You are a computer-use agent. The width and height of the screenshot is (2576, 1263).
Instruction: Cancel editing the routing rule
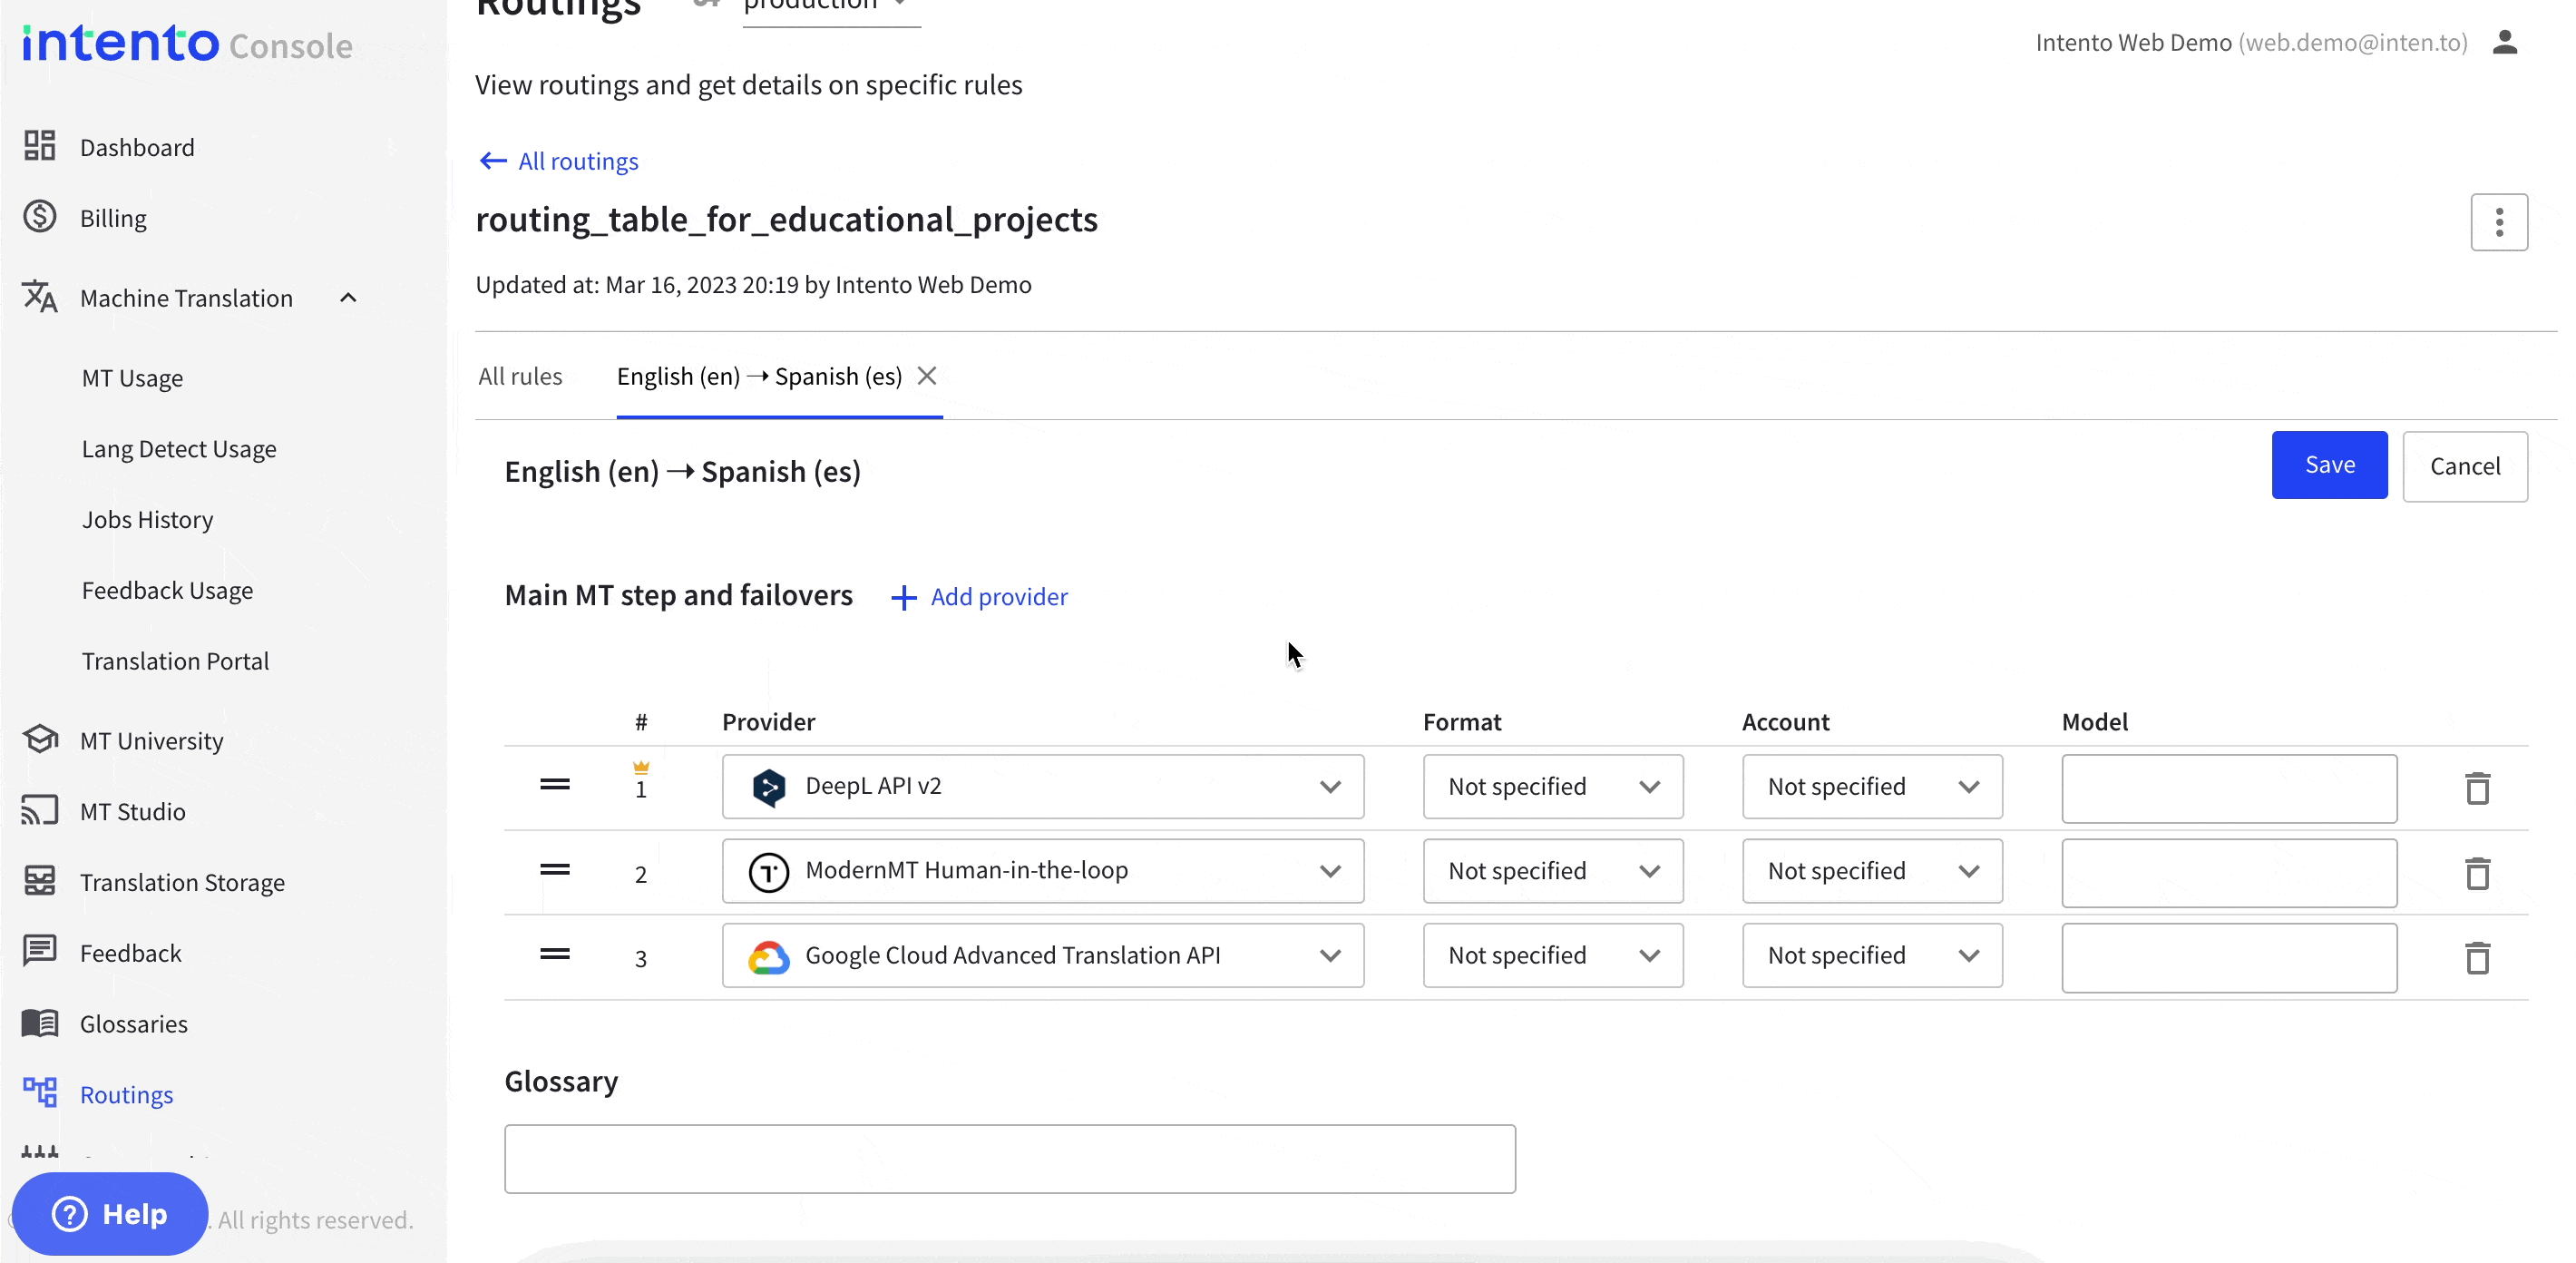coord(2465,466)
